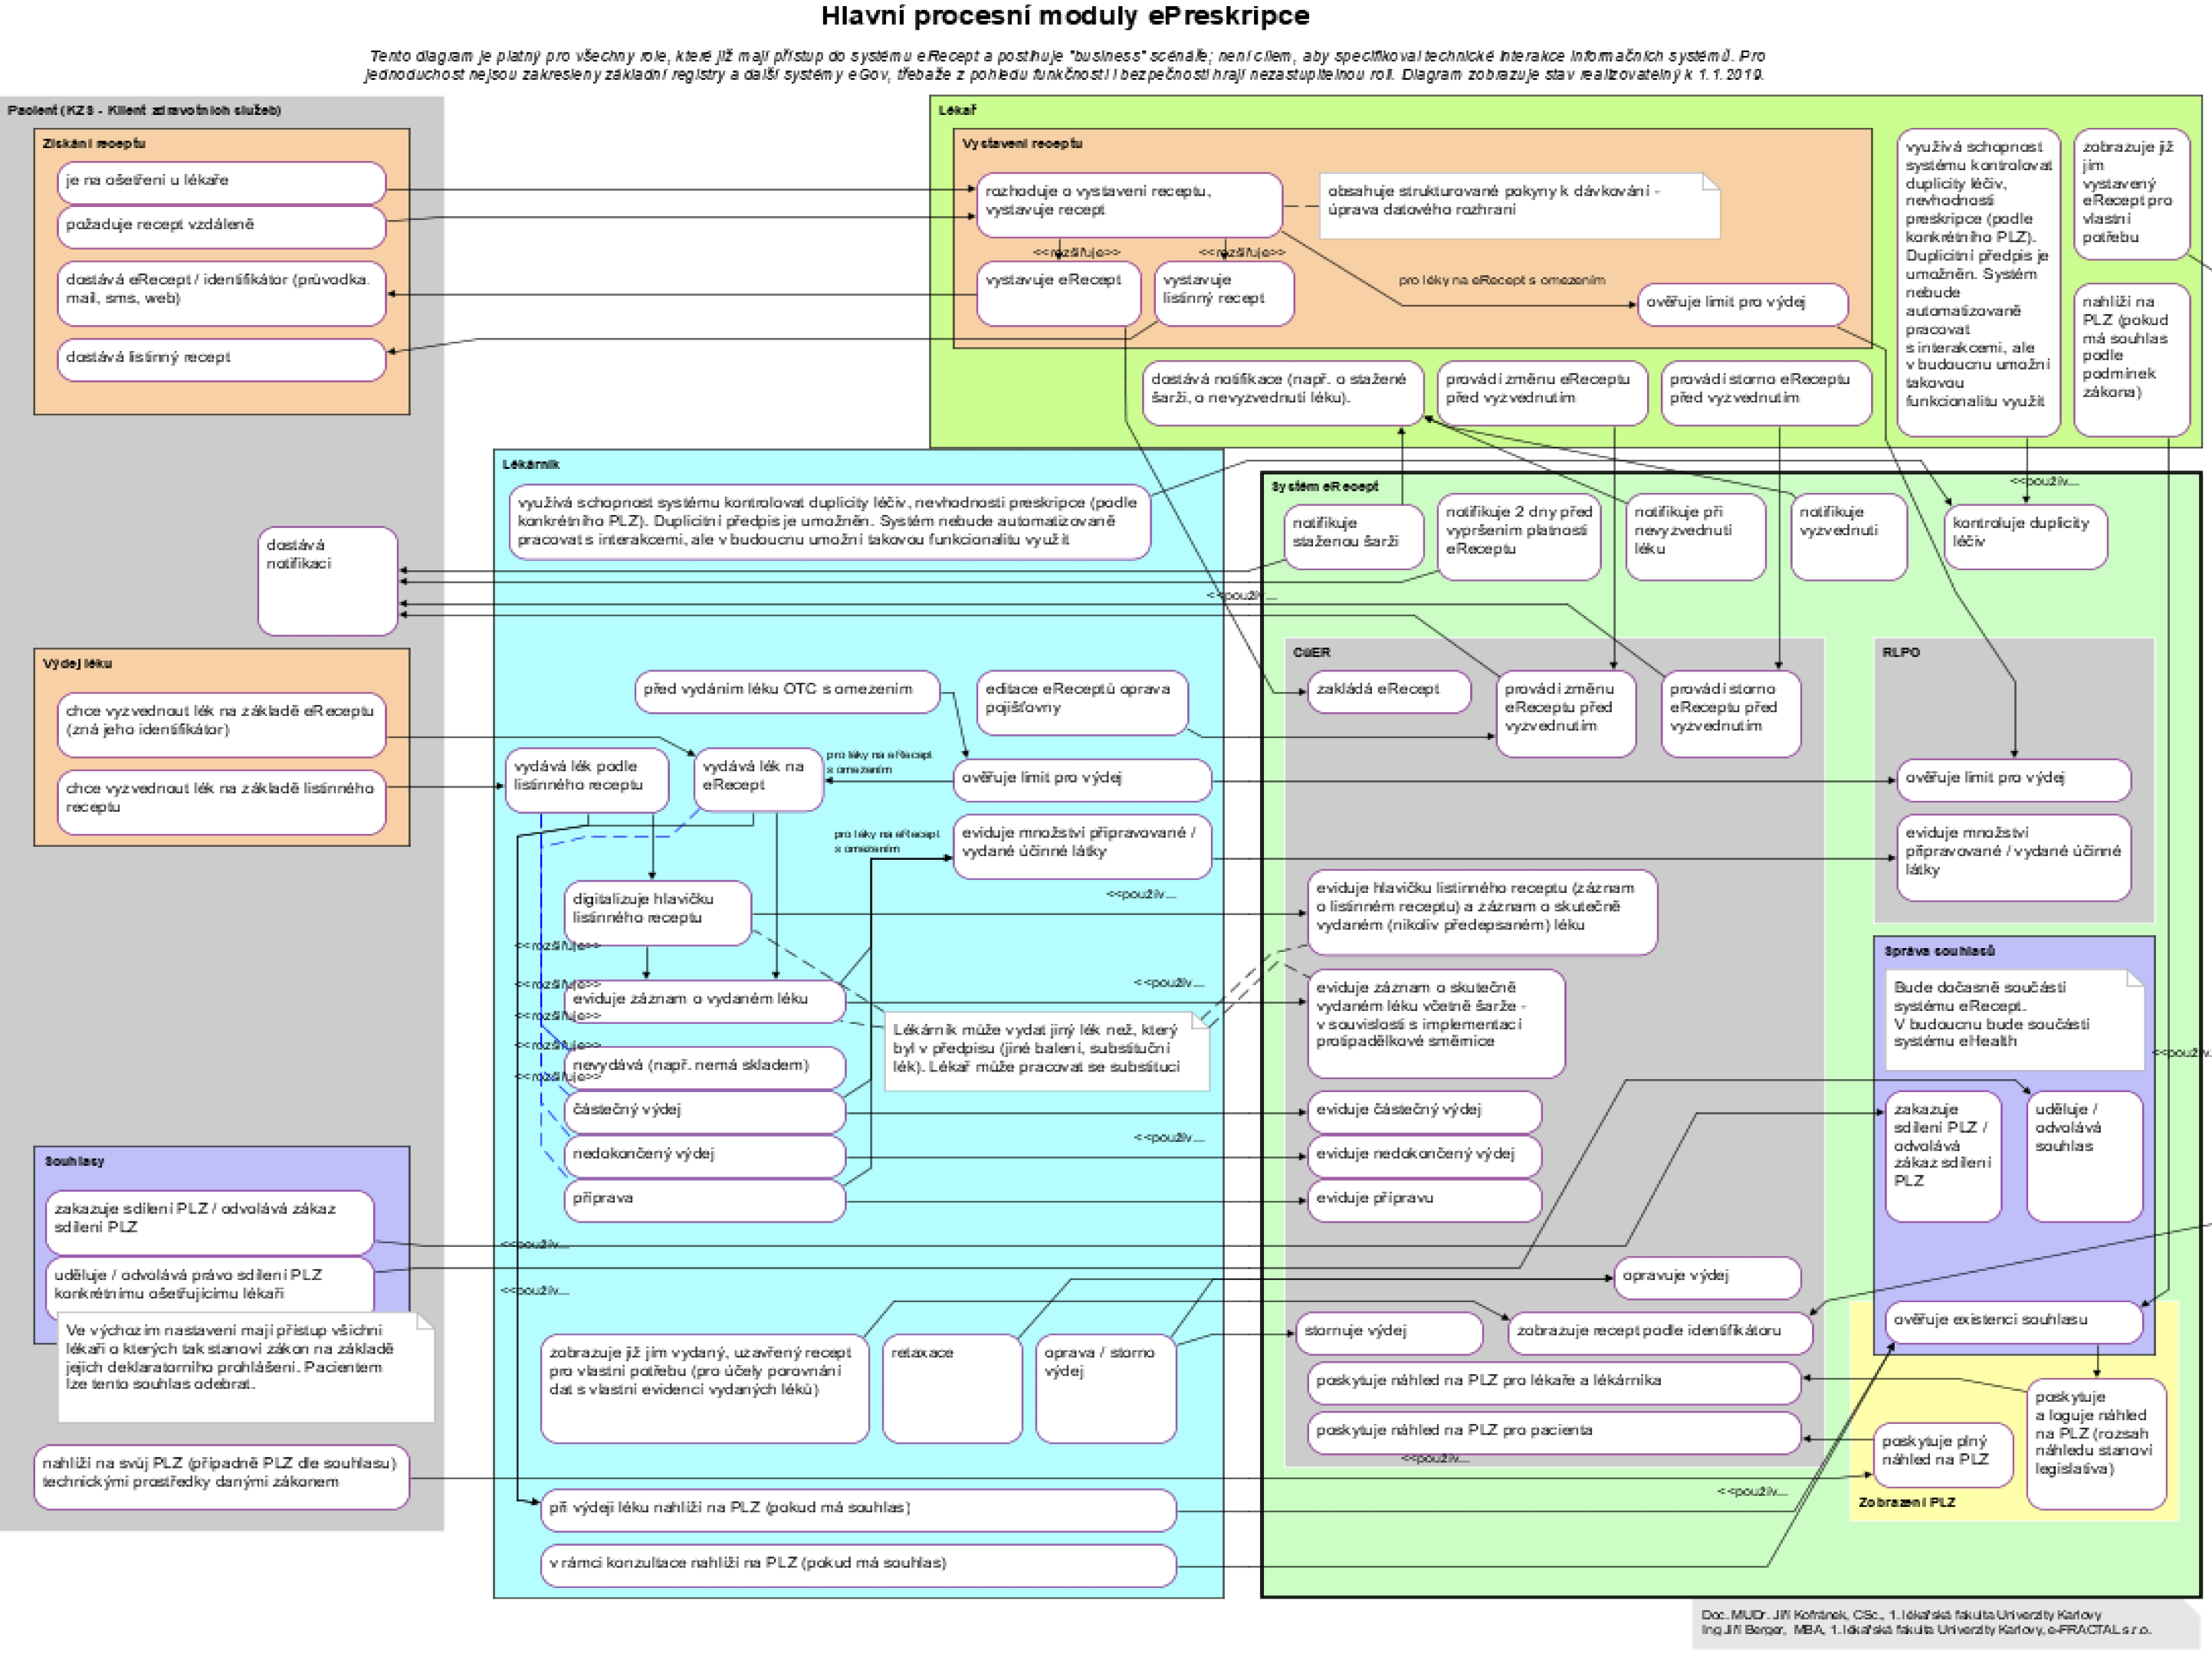The width and height of the screenshot is (2212, 1657).
Task: Click the 'digitalizuje hlavičku listinného receptu' box
Action: tap(657, 911)
